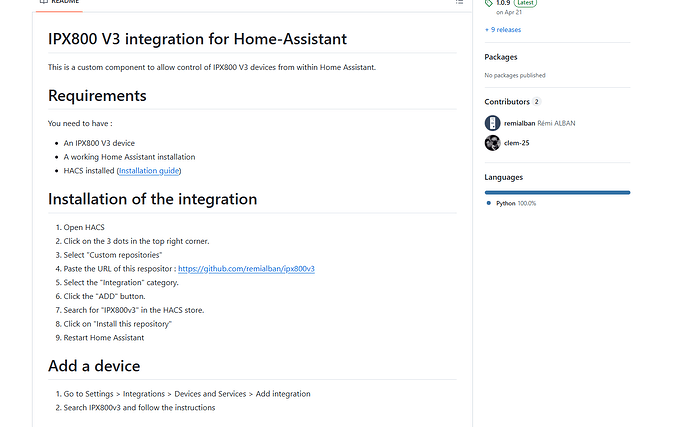
Task: Click the Add a device heading
Action: [94, 366]
